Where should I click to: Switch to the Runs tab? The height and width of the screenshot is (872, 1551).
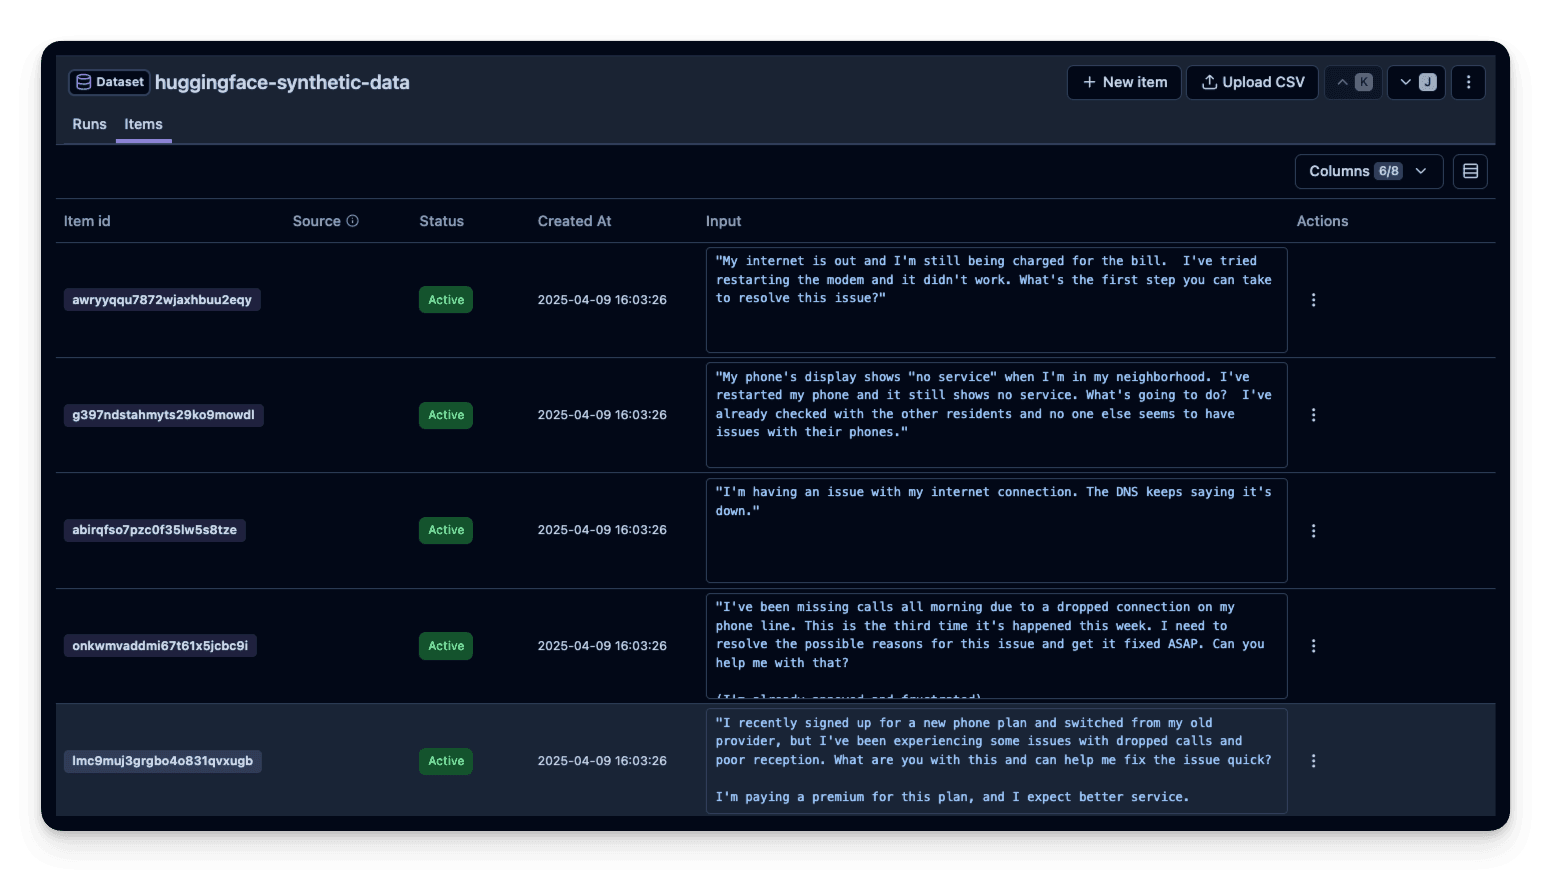click(x=89, y=124)
